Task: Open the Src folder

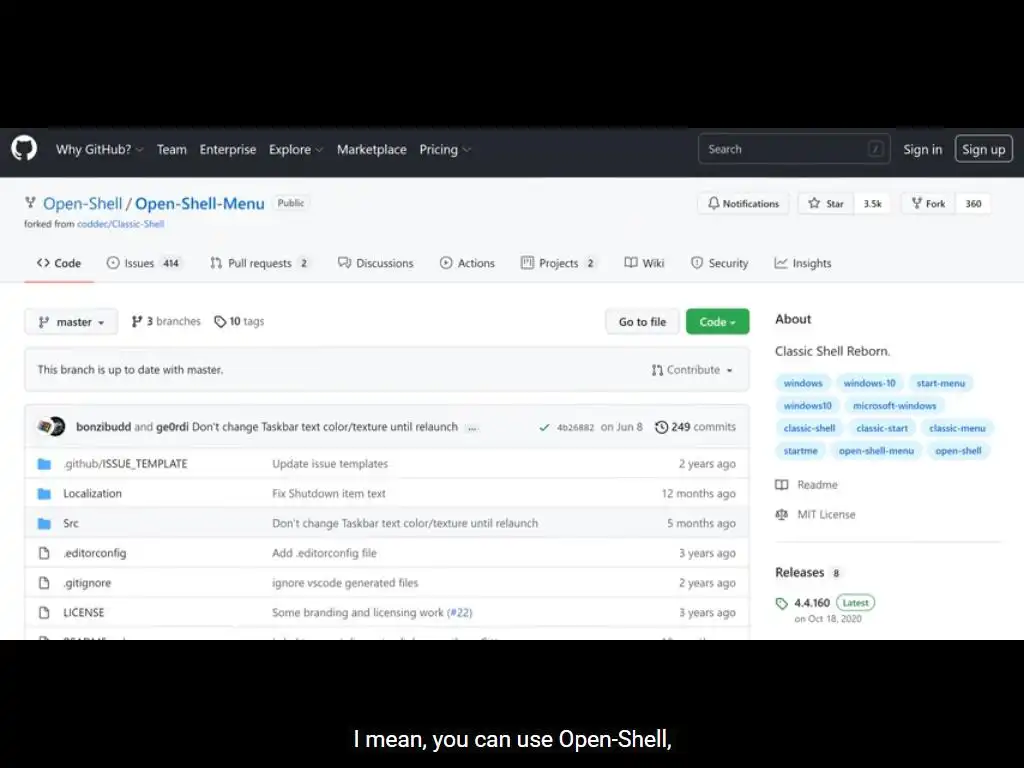Action: pyautogui.click(x=71, y=523)
